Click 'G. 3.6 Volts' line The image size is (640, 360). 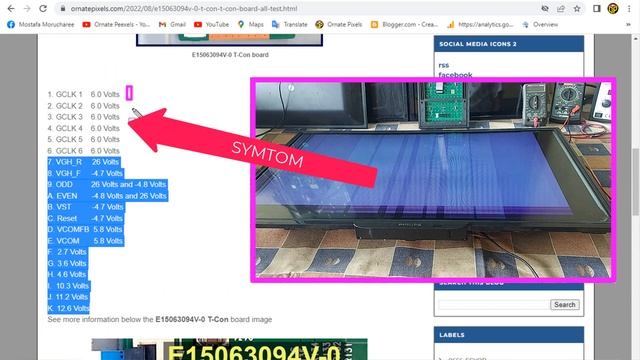67,263
